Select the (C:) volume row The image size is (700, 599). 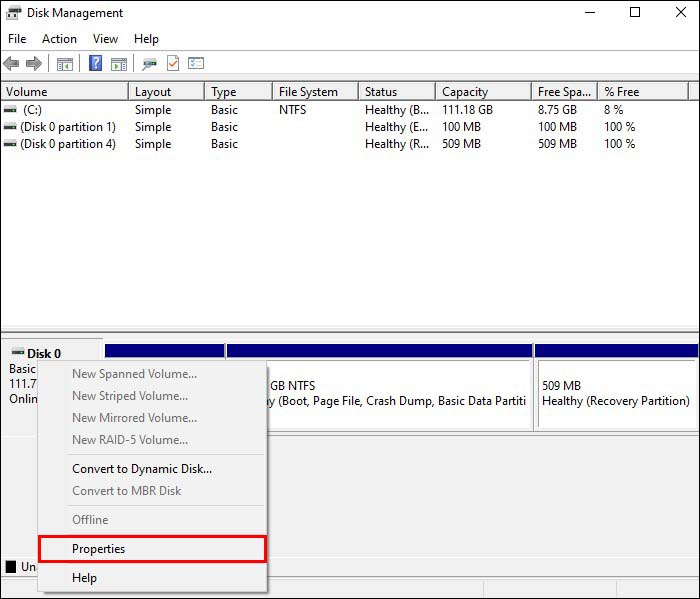[32, 110]
